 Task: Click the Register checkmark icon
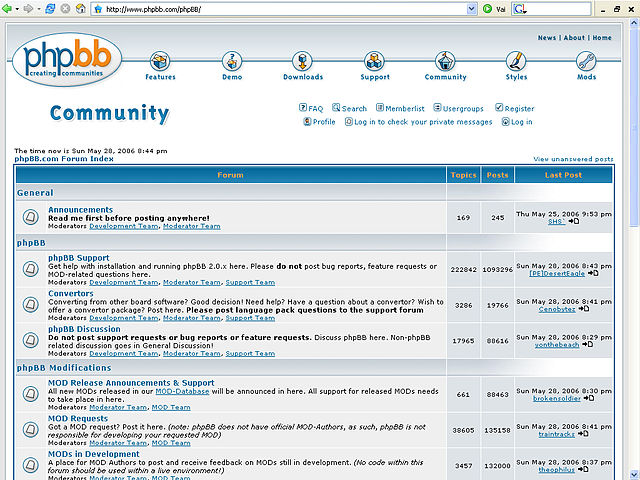[x=499, y=107]
